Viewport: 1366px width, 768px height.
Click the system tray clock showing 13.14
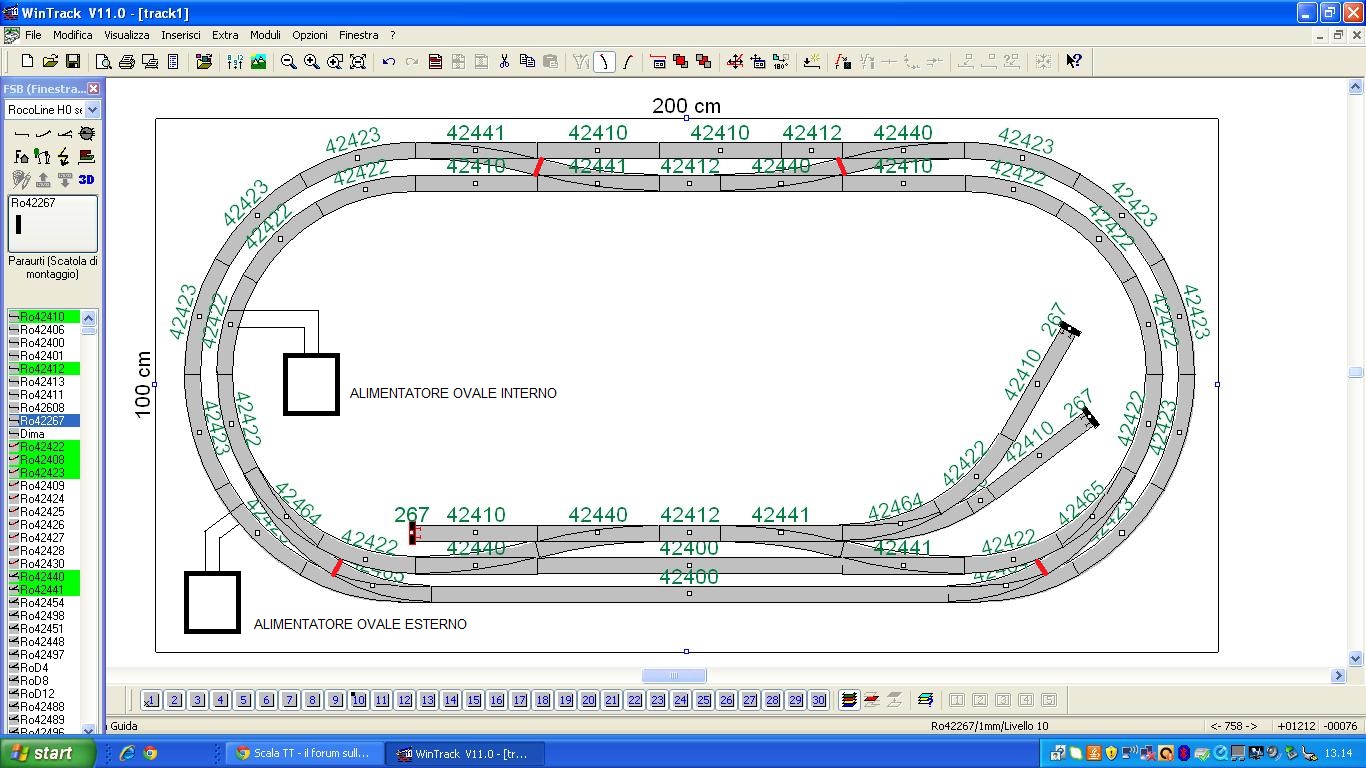[x=1338, y=754]
